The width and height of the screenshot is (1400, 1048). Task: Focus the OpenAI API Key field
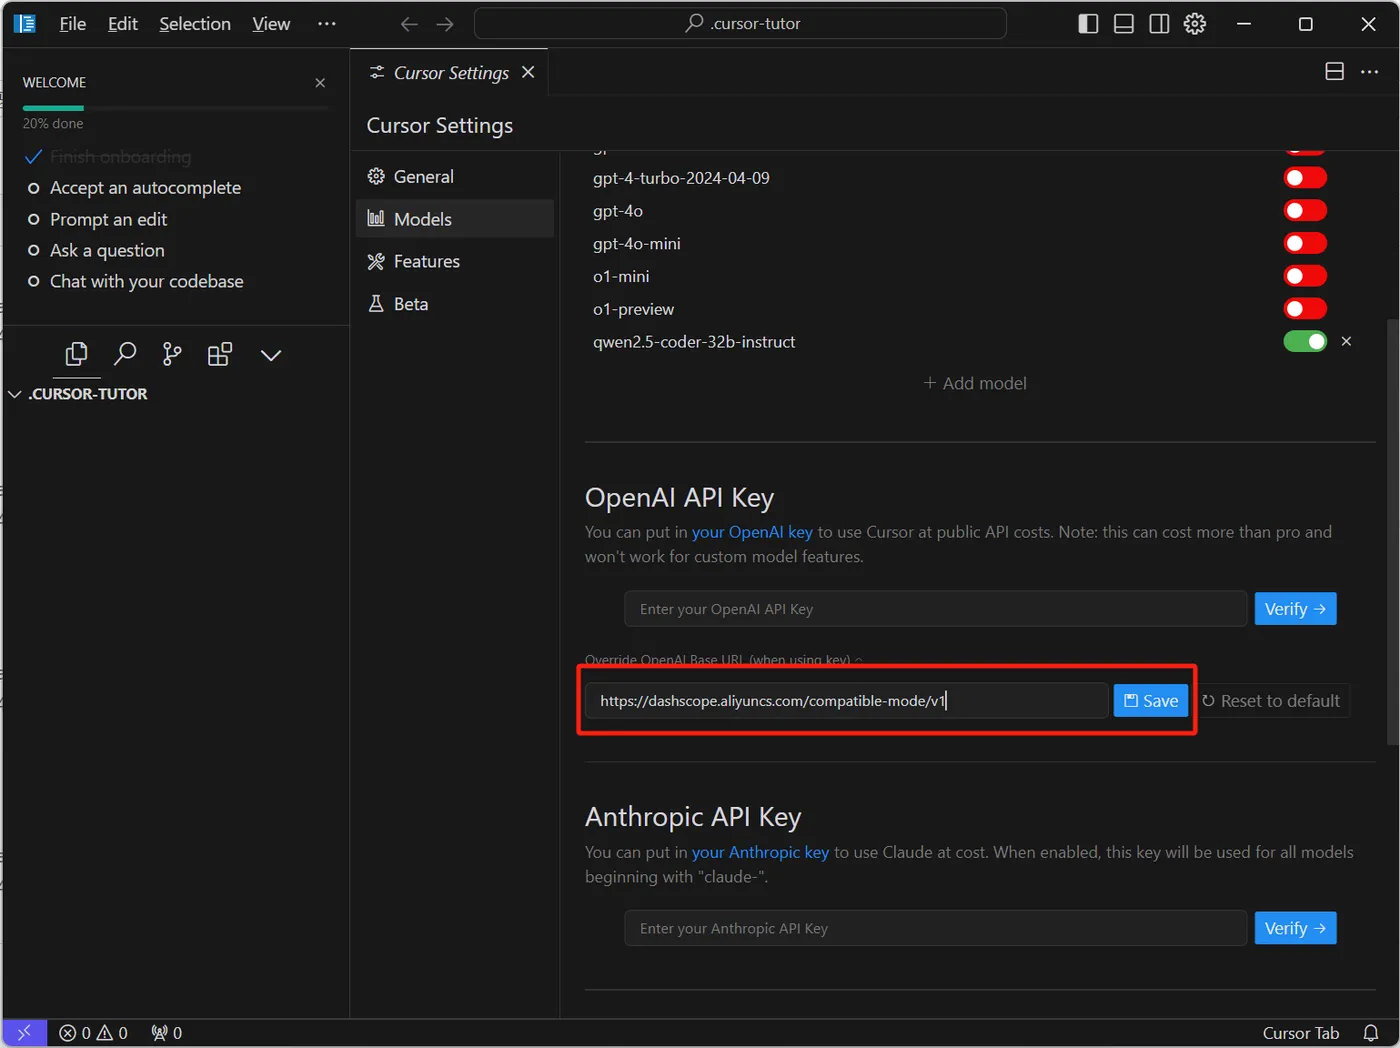pyautogui.click(x=935, y=609)
